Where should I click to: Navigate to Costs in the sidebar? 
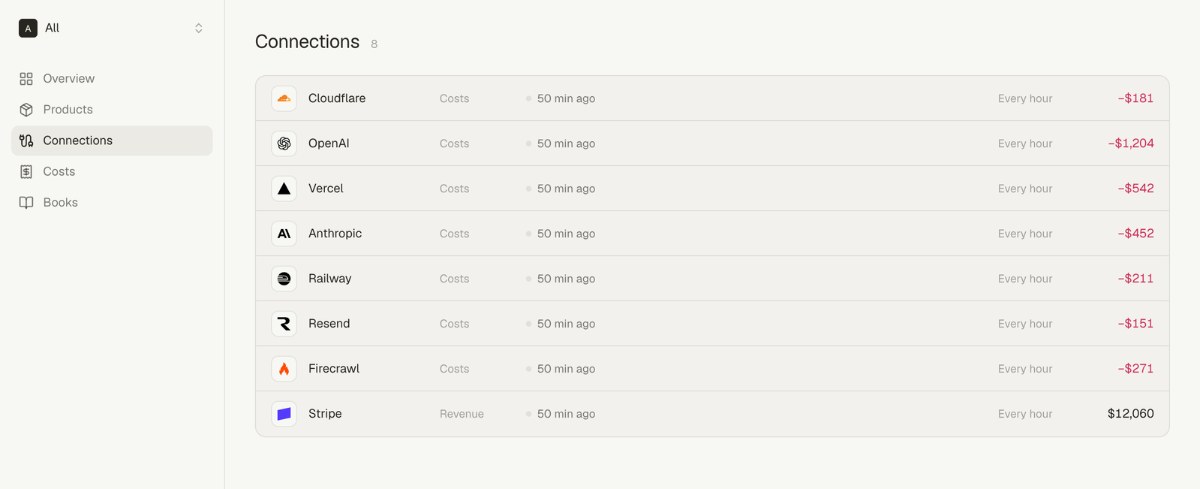112,171
